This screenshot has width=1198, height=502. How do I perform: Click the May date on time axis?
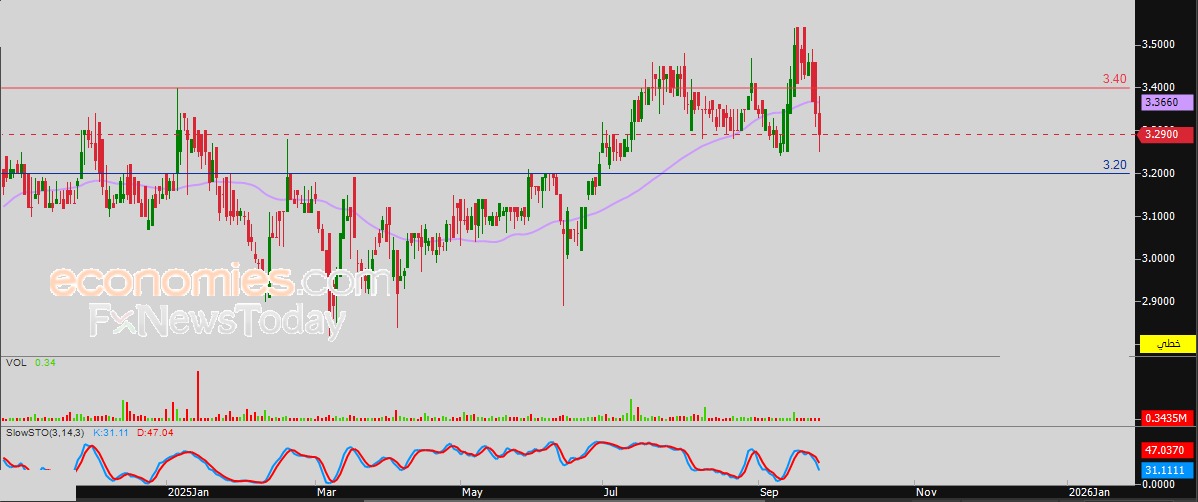(x=471, y=493)
